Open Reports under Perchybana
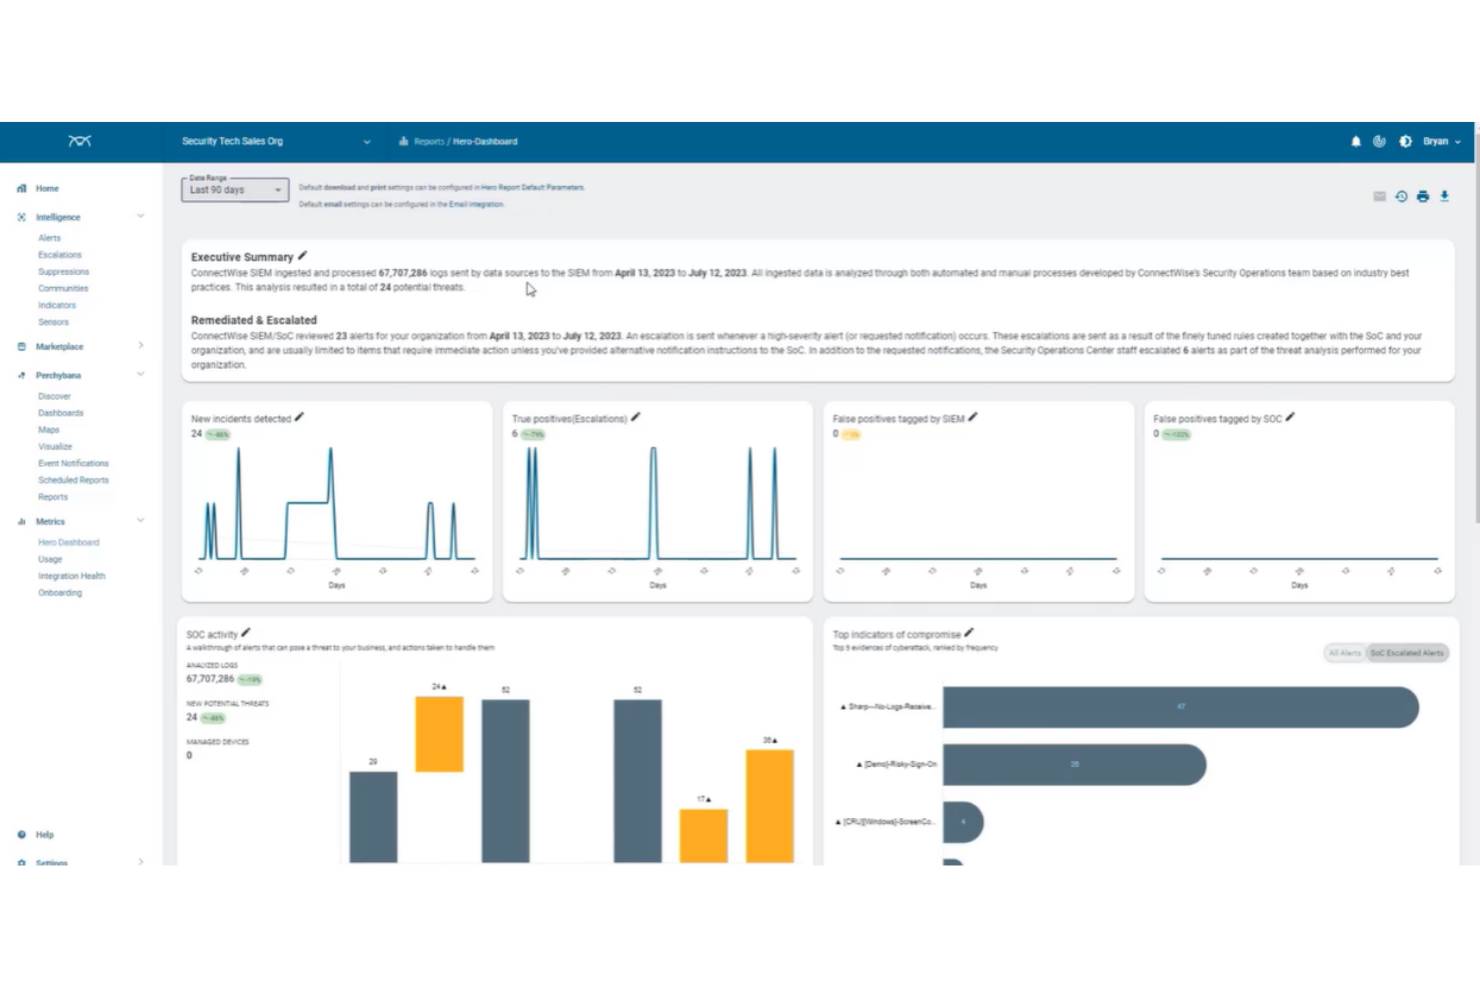1480x987 pixels. click(x=53, y=497)
